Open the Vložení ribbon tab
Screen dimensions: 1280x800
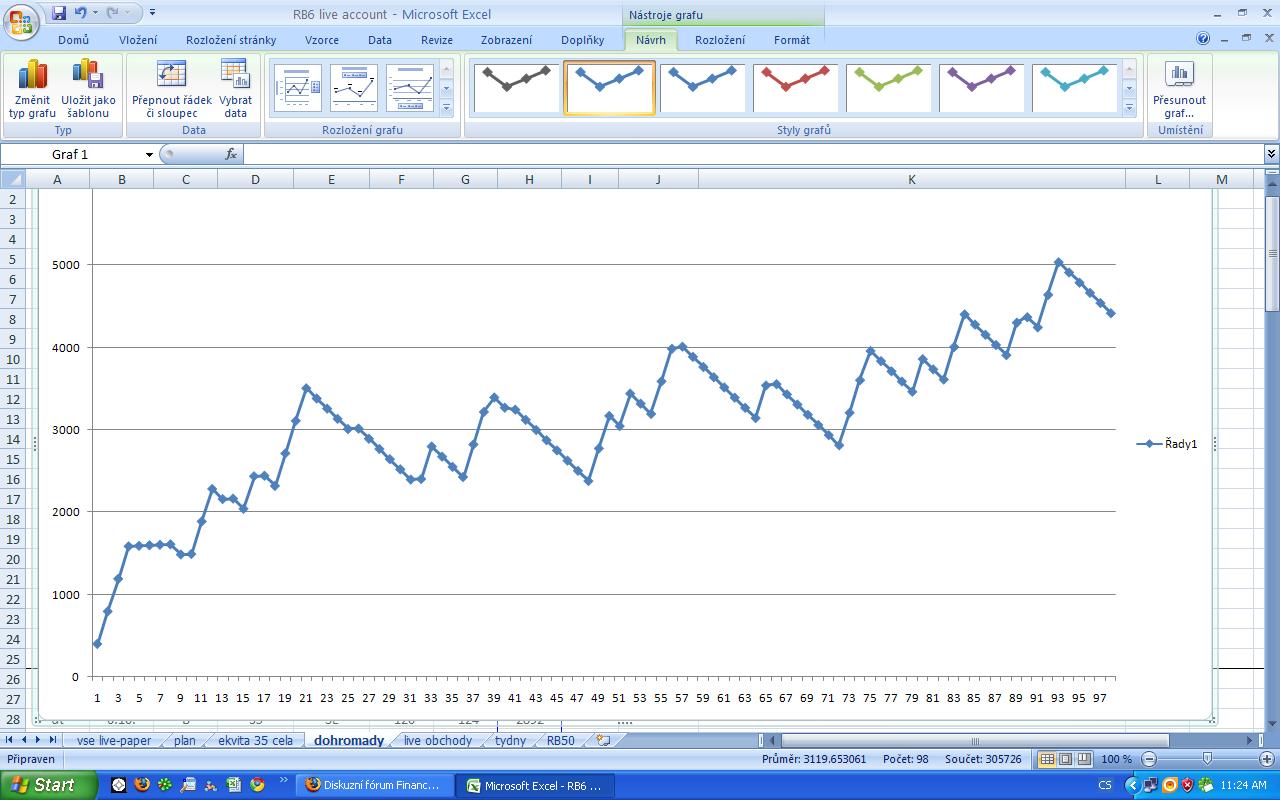pos(138,40)
